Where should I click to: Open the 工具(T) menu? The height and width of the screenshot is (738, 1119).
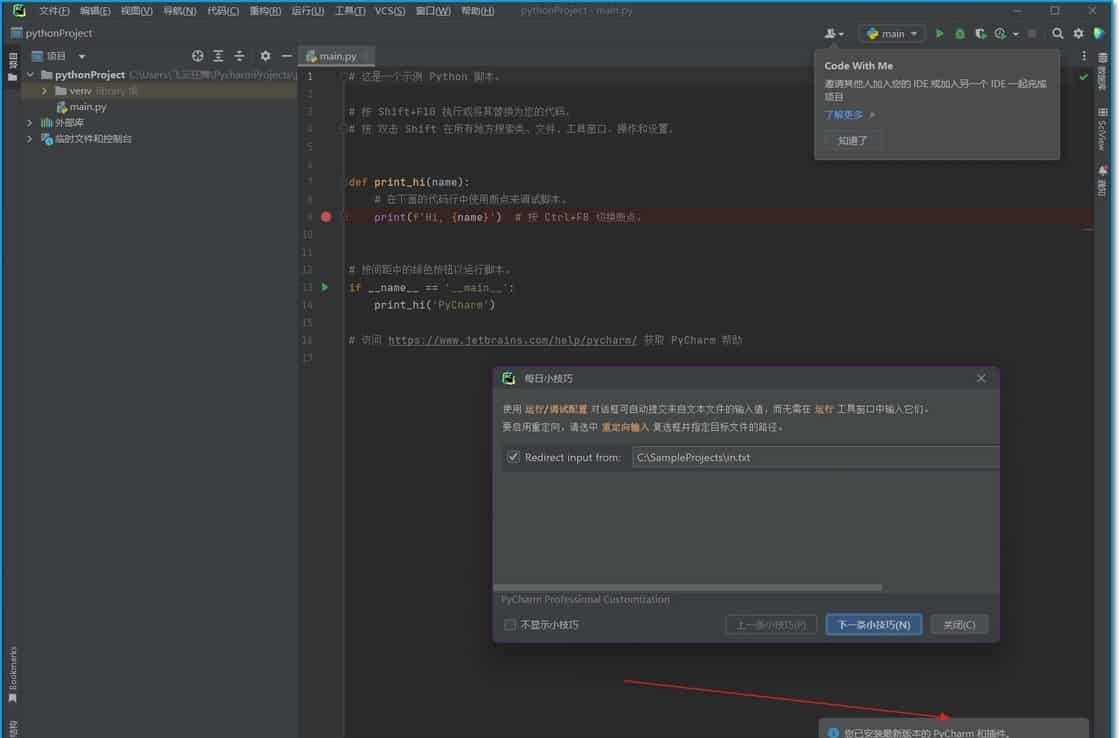pos(350,11)
